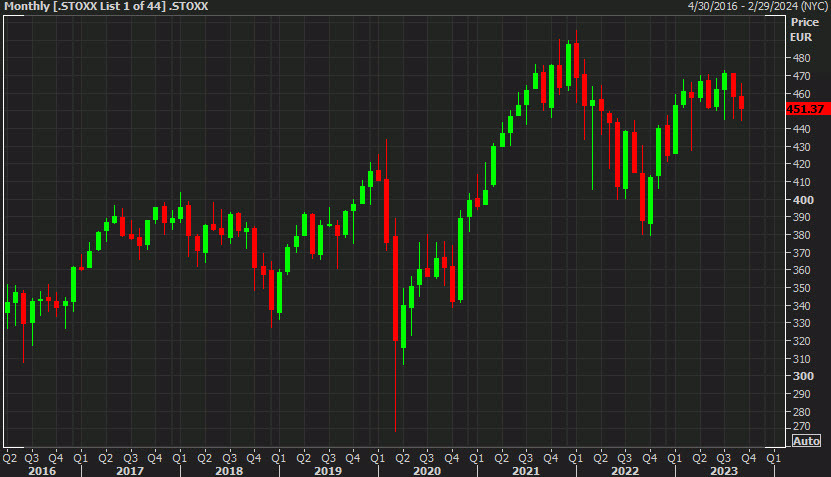This screenshot has height=477, width=831.
Task: Select the 2020 year label
Action: (x=427, y=471)
